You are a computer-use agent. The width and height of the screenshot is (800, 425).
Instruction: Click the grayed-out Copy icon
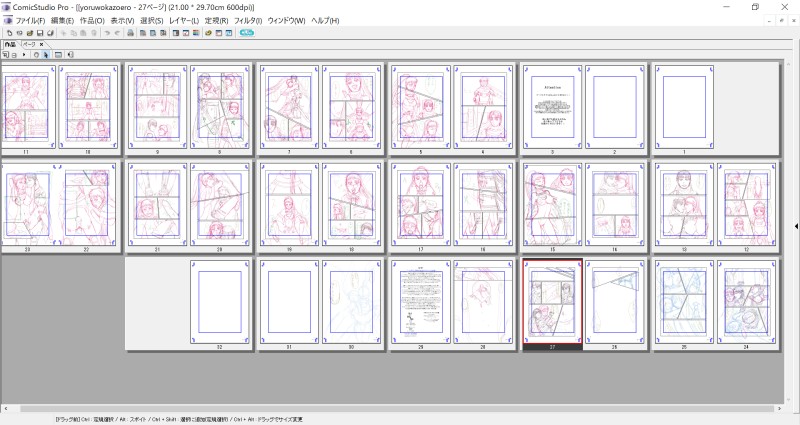coord(73,33)
